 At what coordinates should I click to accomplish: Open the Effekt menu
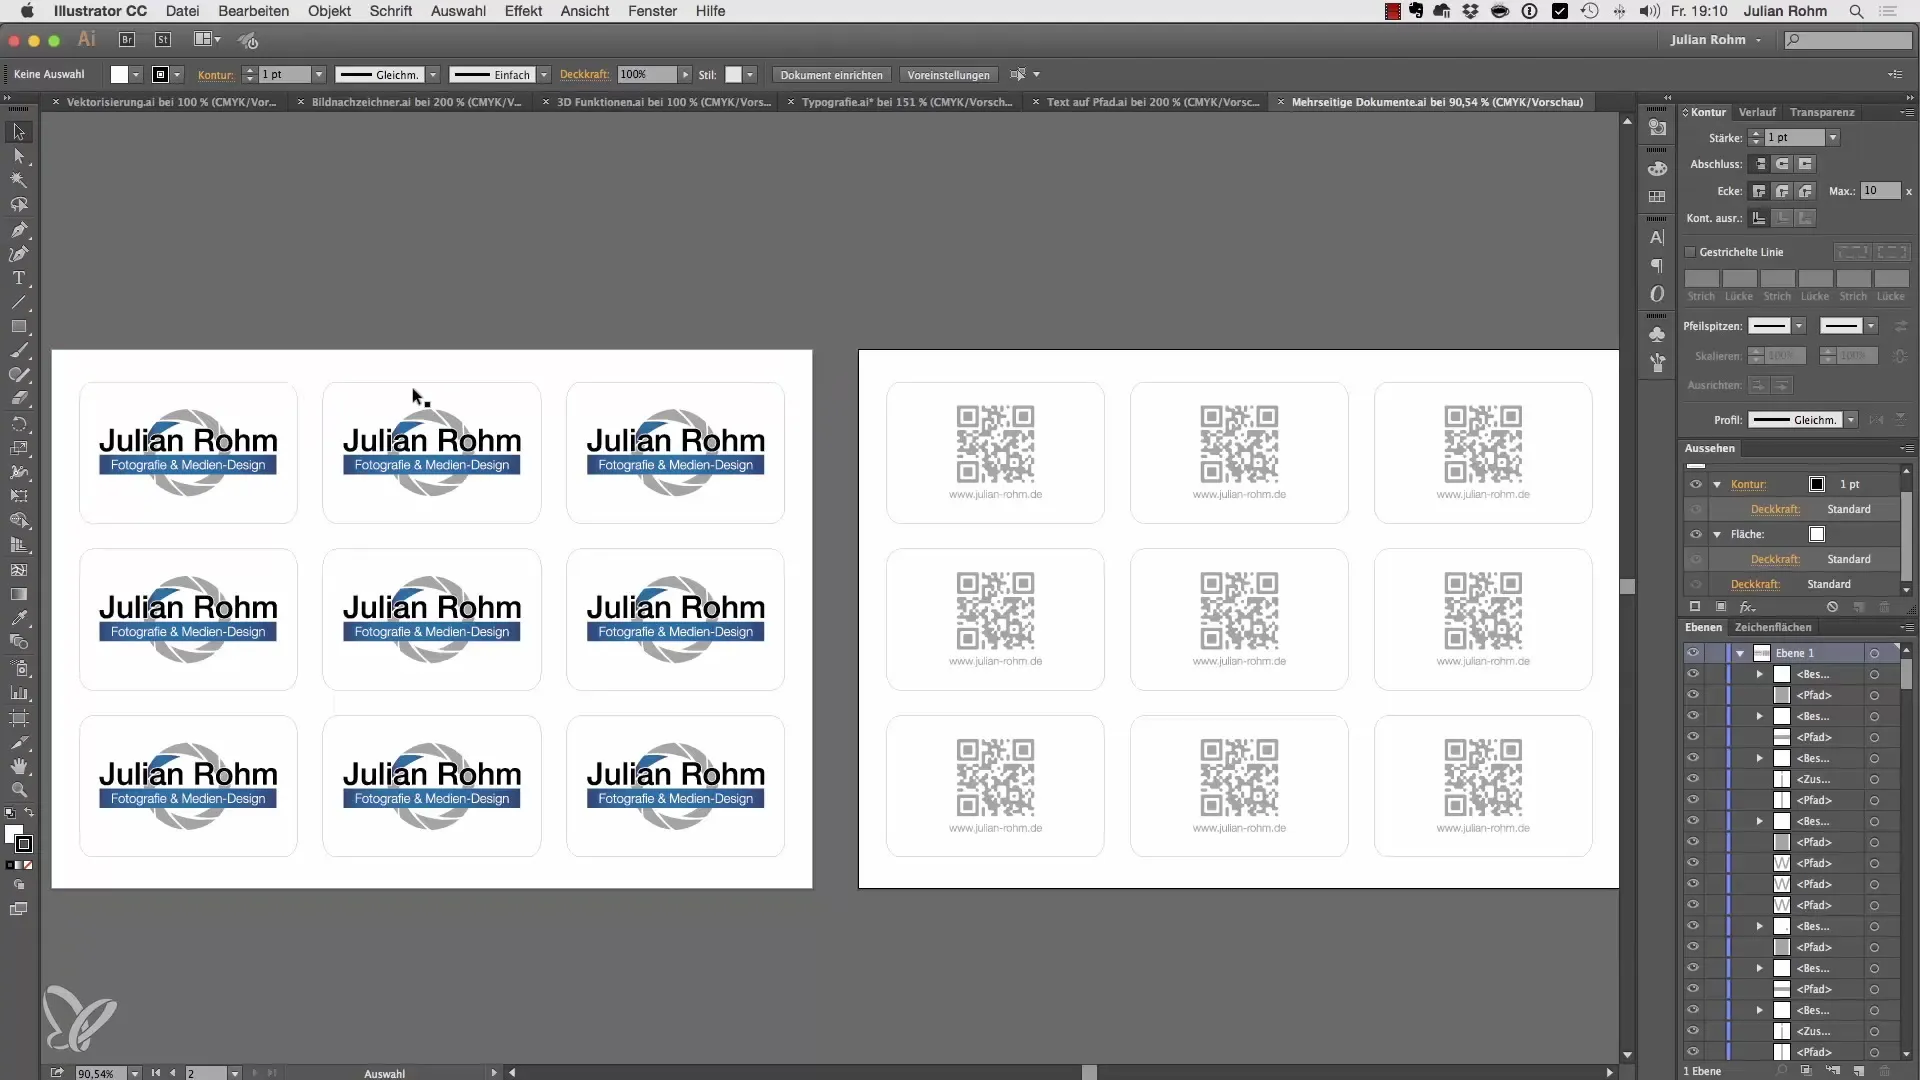(523, 11)
